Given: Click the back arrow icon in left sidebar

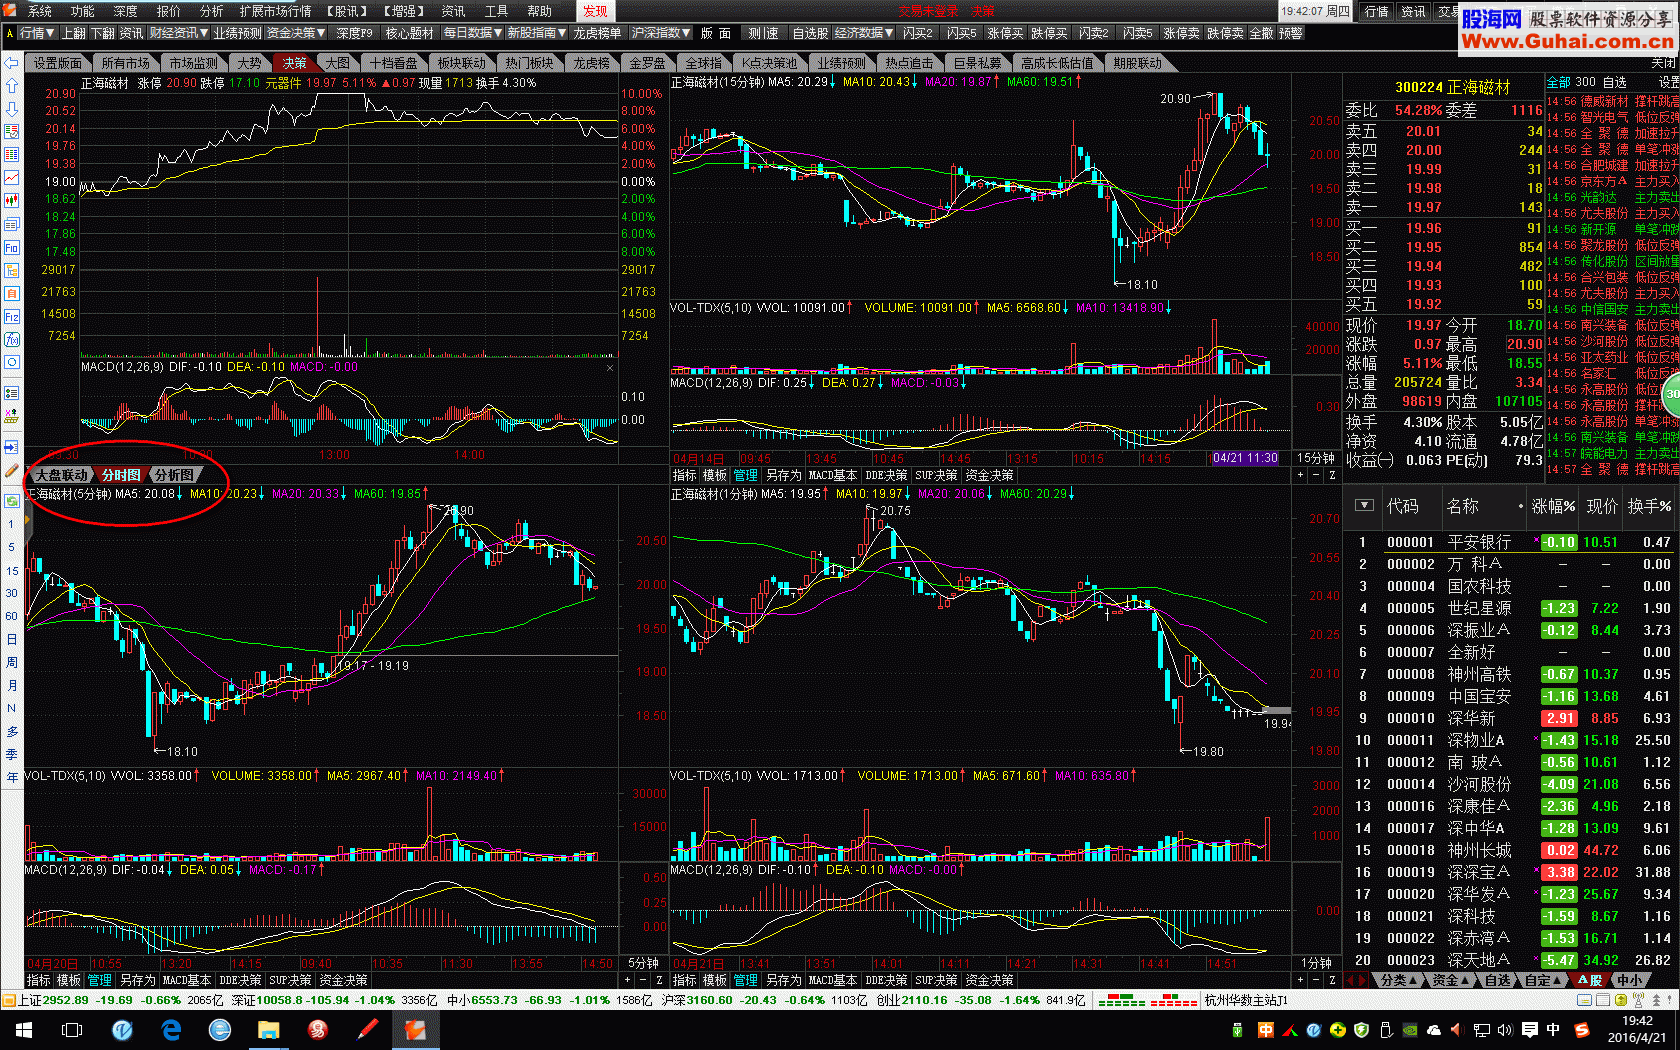Looking at the screenshot, I should (x=11, y=62).
